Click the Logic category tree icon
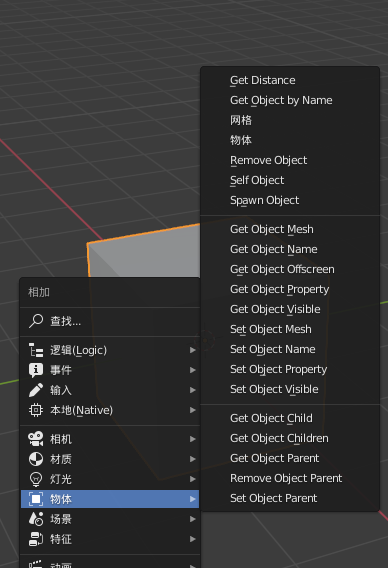The image size is (388, 568). (x=36, y=350)
